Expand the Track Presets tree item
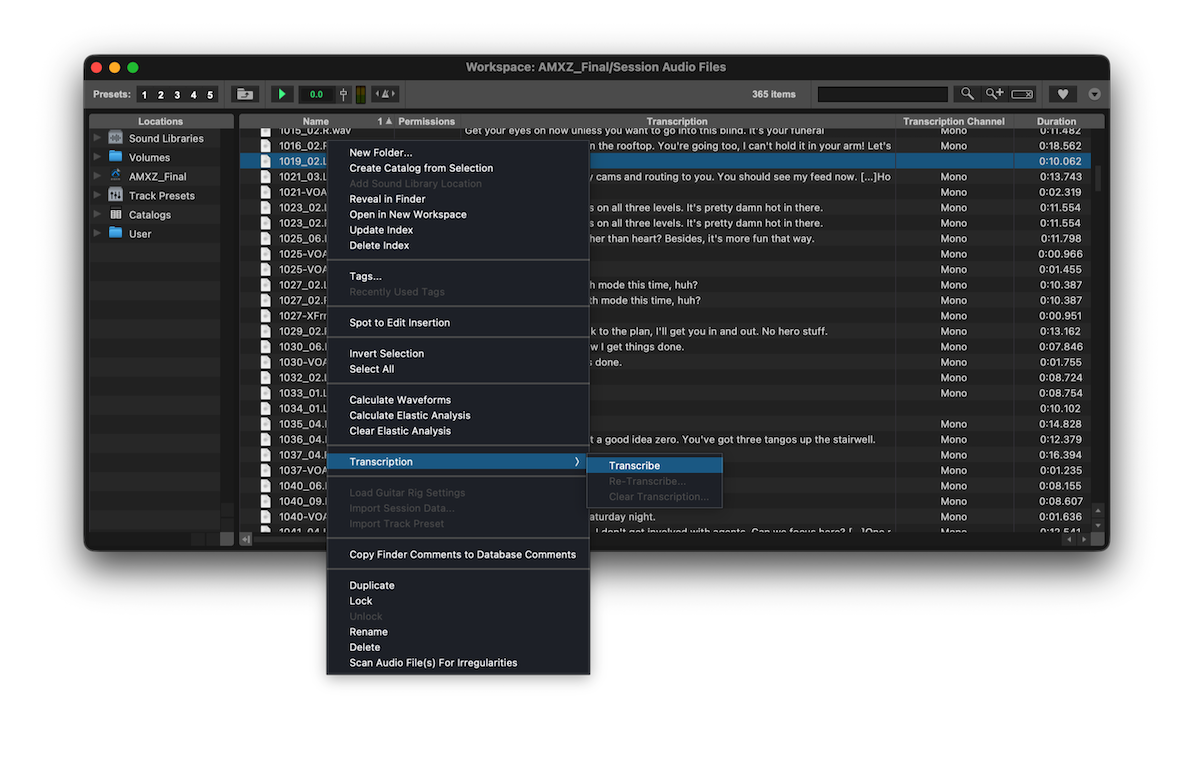Viewport: 1200px width, 761px height. point(97,195)
